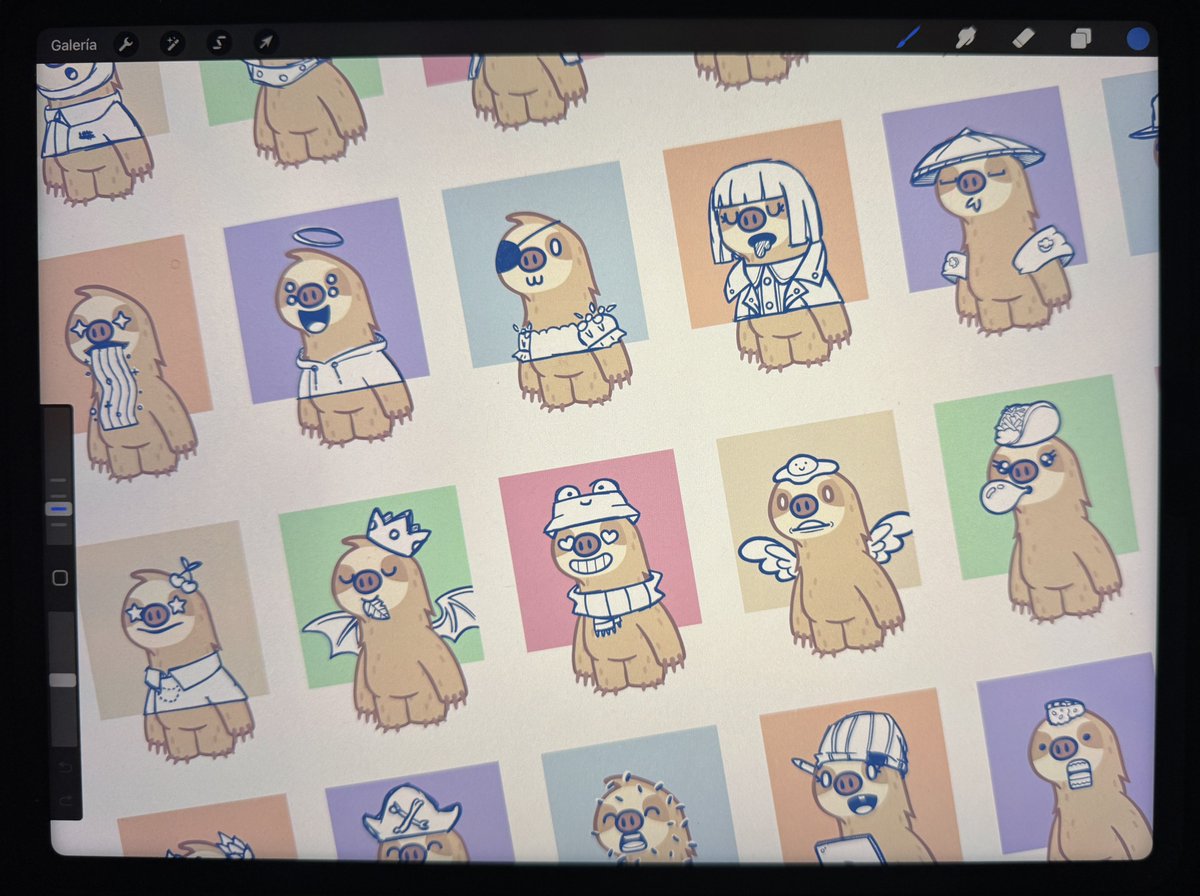This screenshot has height=896, width=1200.
Task: Tap the brush size slider handle
Action: tap(60, 508)
